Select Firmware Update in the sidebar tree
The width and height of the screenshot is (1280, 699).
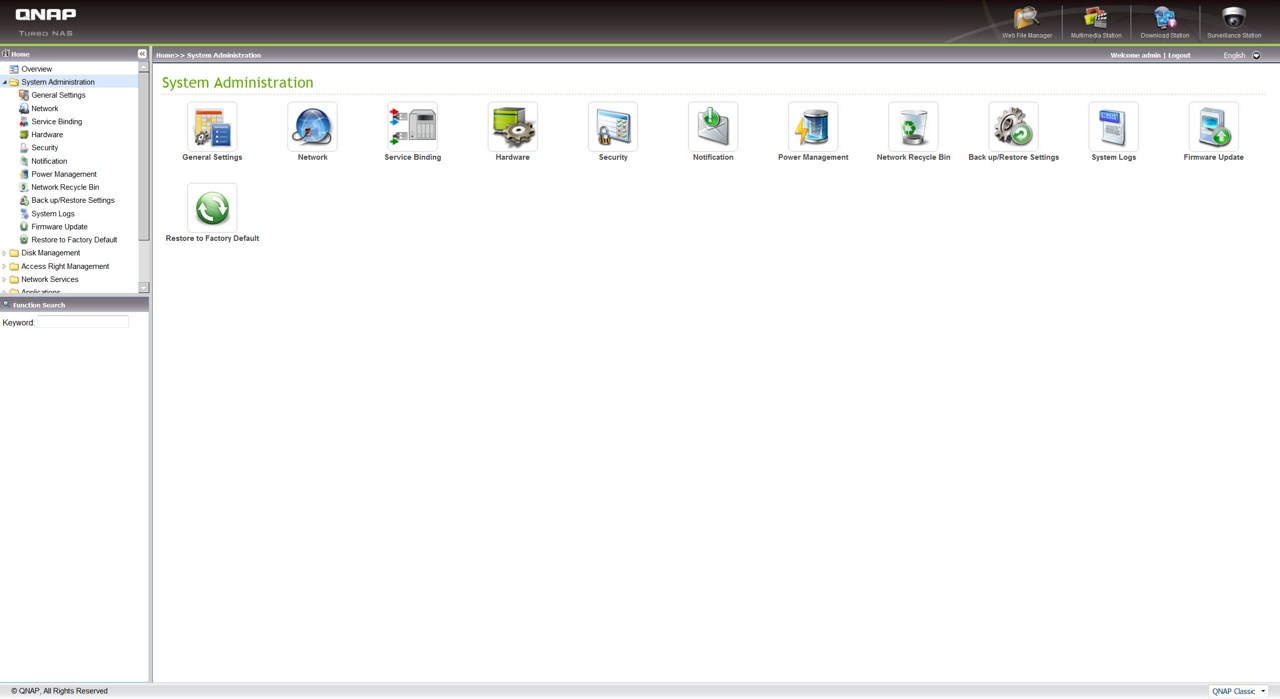[60, 227]
